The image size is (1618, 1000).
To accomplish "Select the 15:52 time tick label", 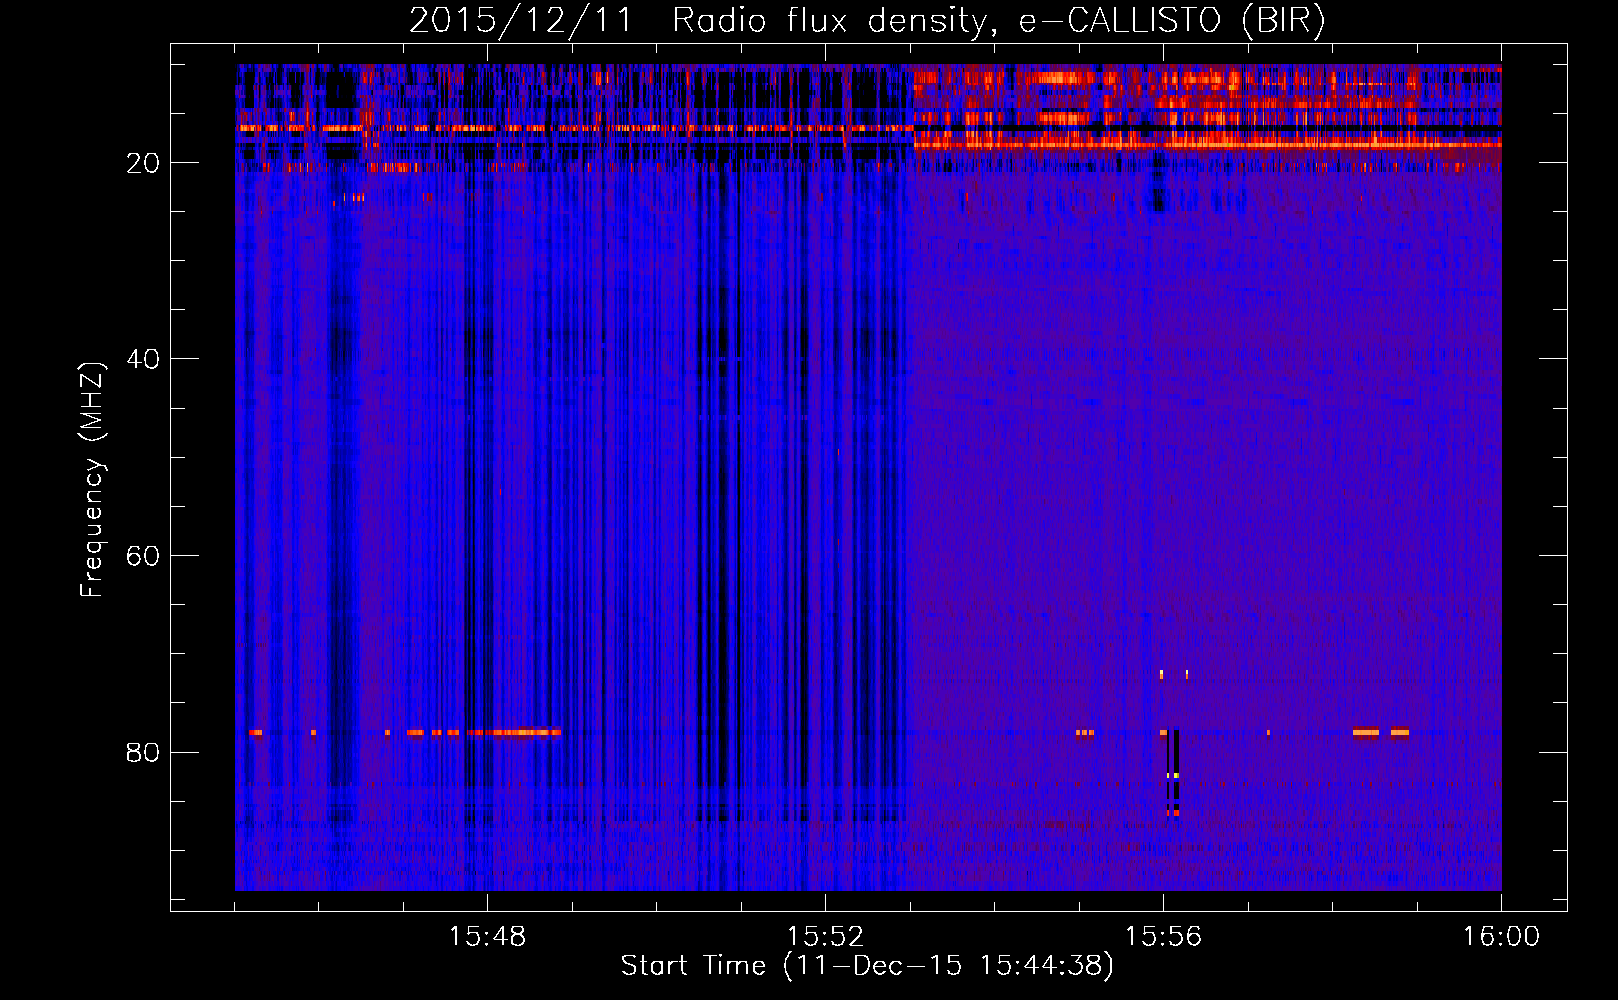I will pos(825,937).
